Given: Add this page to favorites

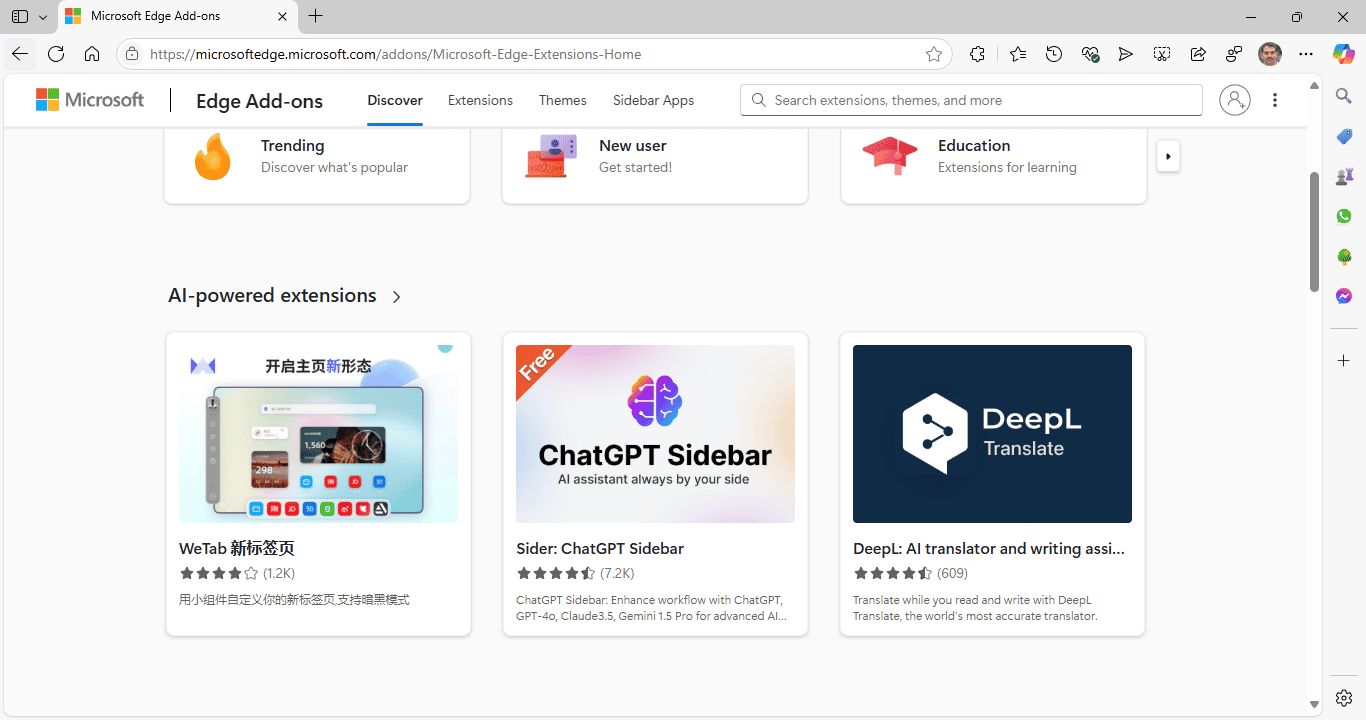Looking at the screenshot, I should point(934,54).
